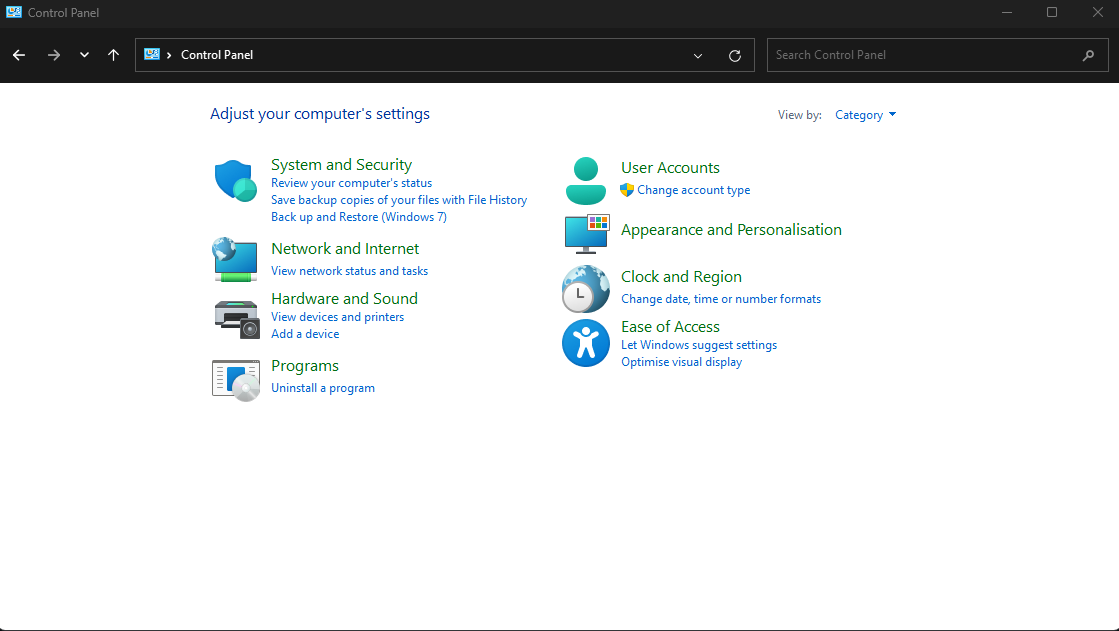Open Hardware and Sound heading
The width and height of the screenshot is (1119, 631).
tap(345, 298)
